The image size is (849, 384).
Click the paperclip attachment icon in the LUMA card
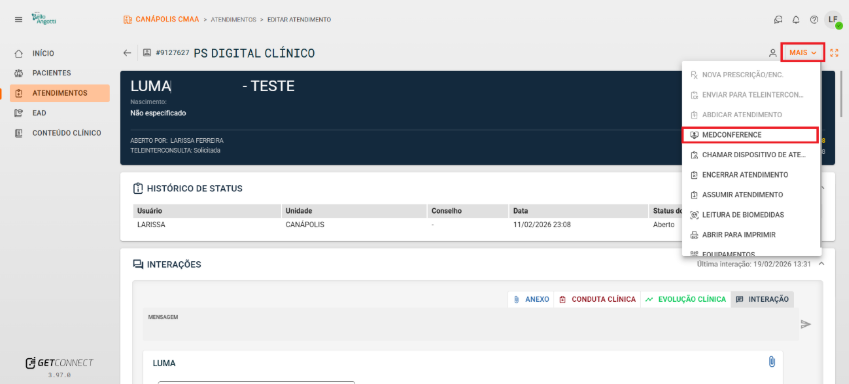[x=772, y=362]
